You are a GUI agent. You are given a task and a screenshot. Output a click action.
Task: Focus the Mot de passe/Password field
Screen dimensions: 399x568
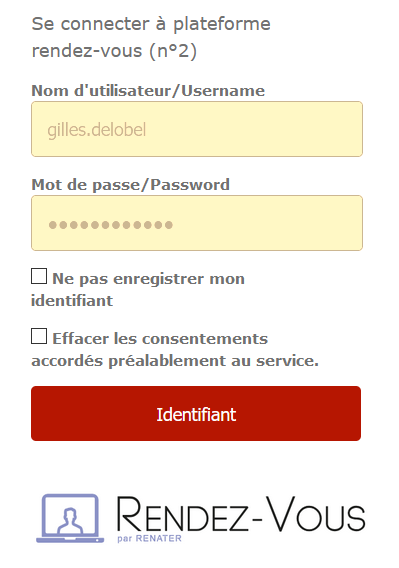[x=197, y=223]
